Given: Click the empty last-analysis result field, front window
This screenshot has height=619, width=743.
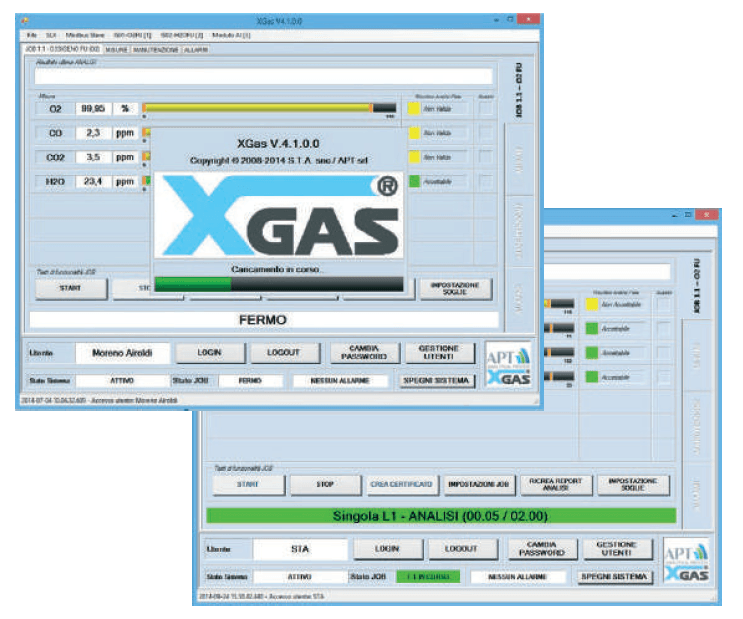Looking at the screenshot, I should [x=263, y=76].
